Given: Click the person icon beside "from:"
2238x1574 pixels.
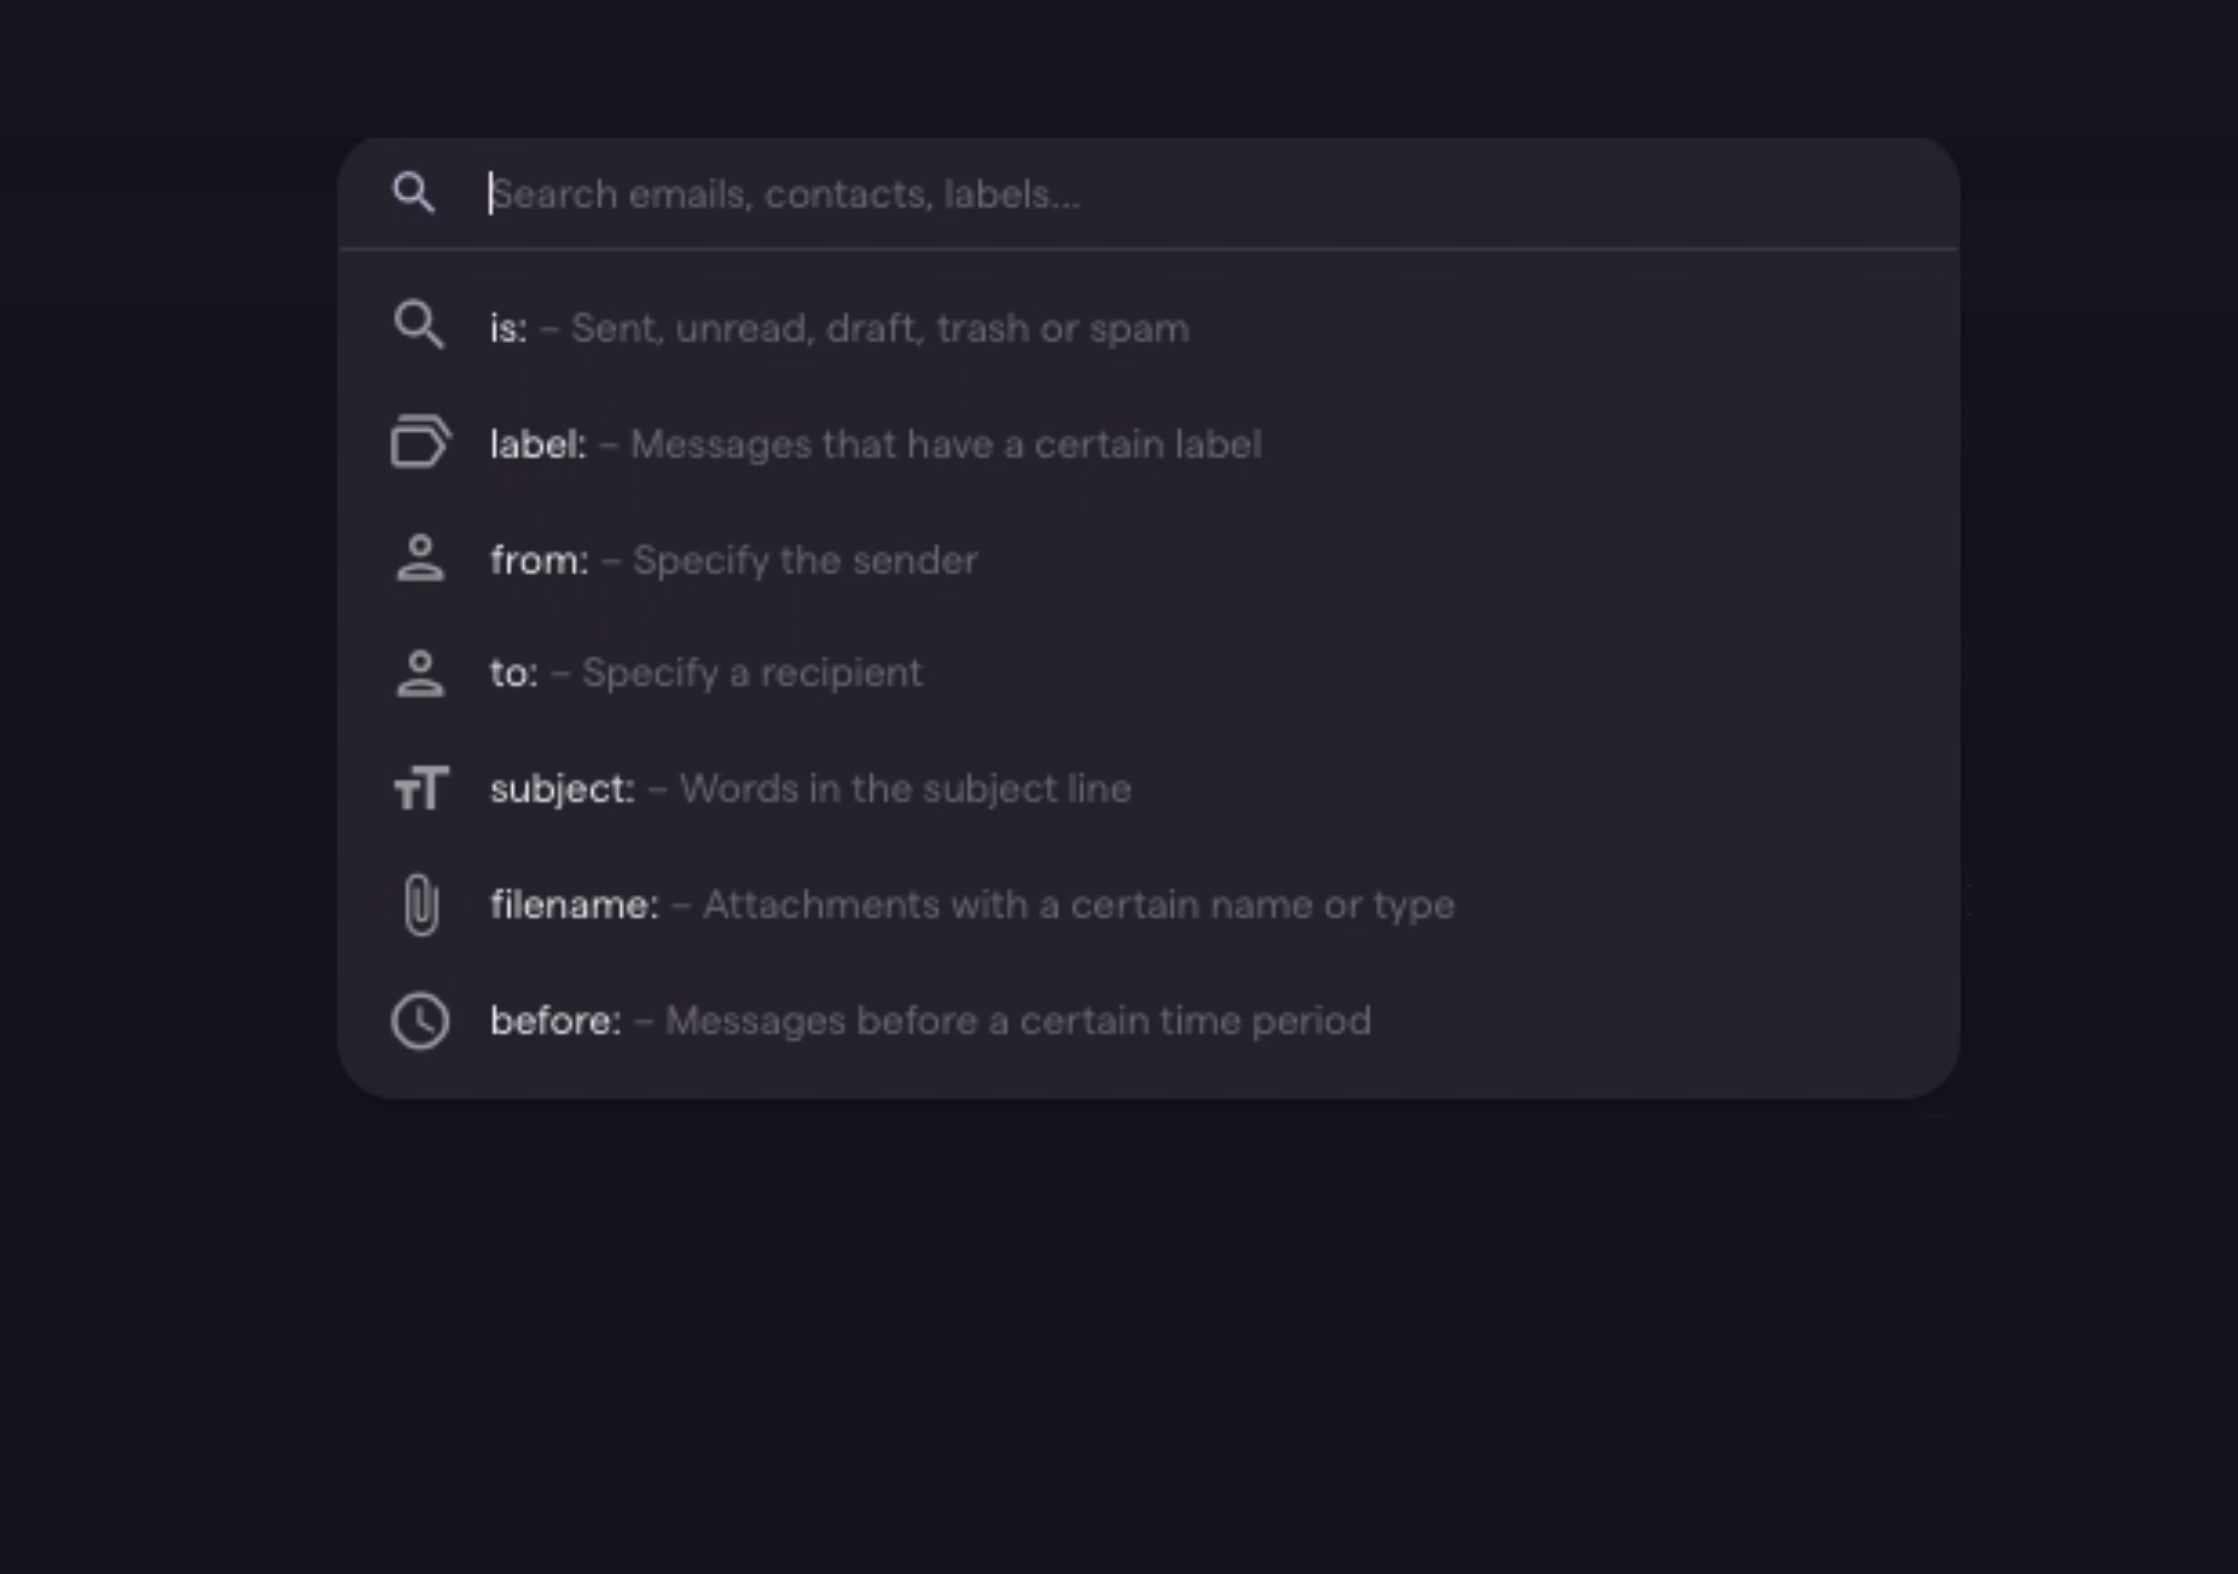Looking at the screenshot, I should pos(420,558).
